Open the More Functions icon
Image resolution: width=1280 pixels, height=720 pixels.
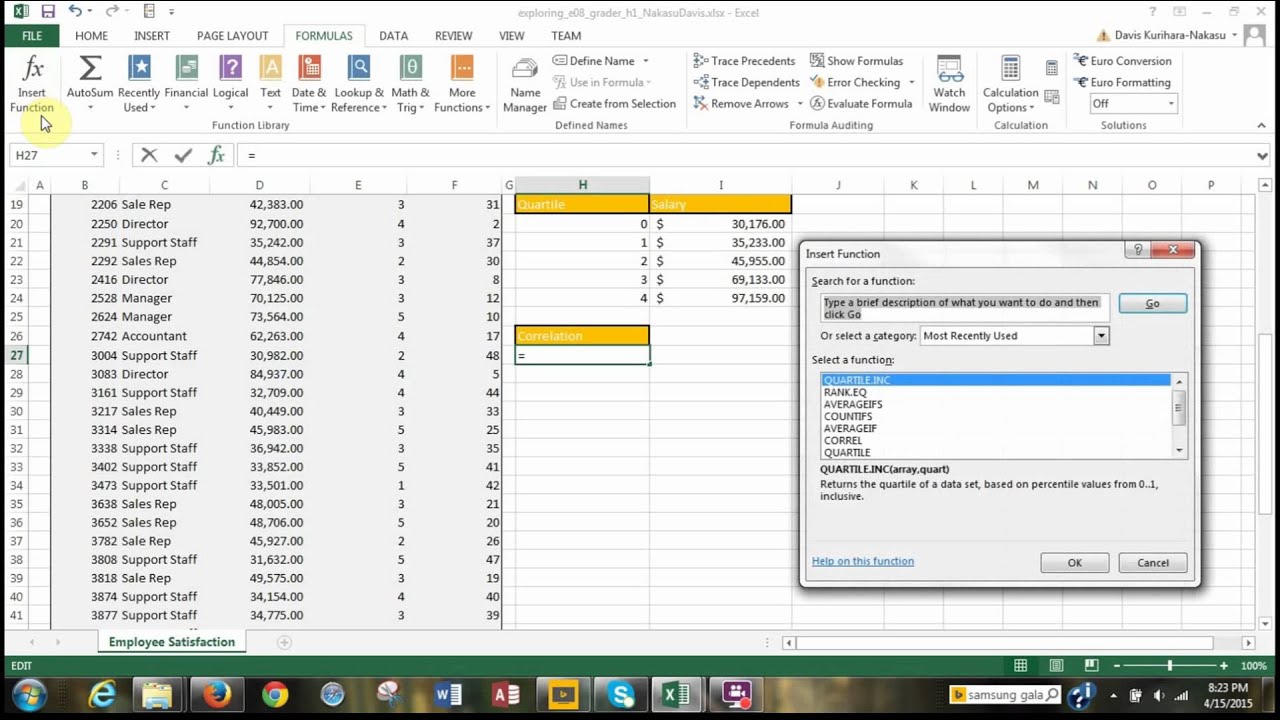(462, 68)
